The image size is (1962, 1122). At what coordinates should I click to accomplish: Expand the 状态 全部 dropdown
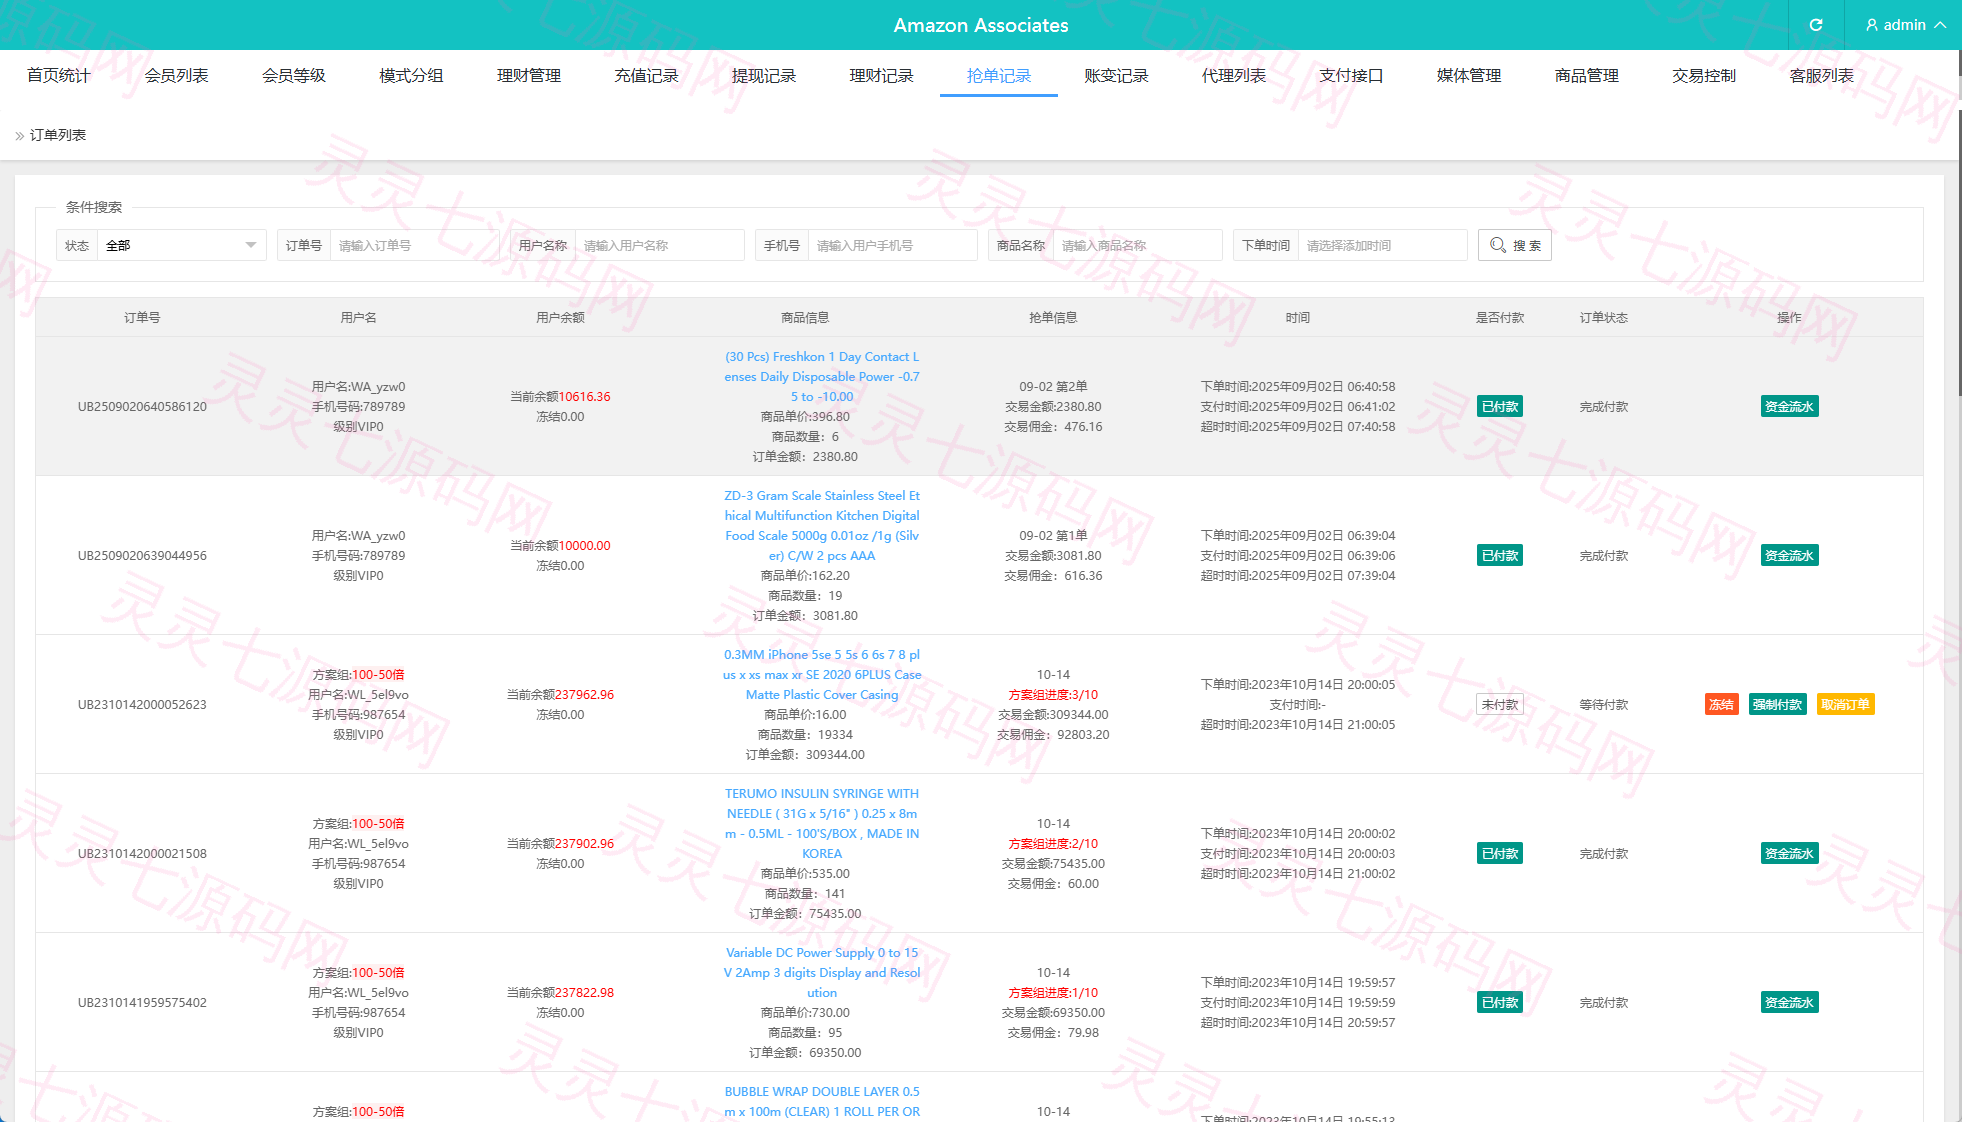(x=181, y=245)
